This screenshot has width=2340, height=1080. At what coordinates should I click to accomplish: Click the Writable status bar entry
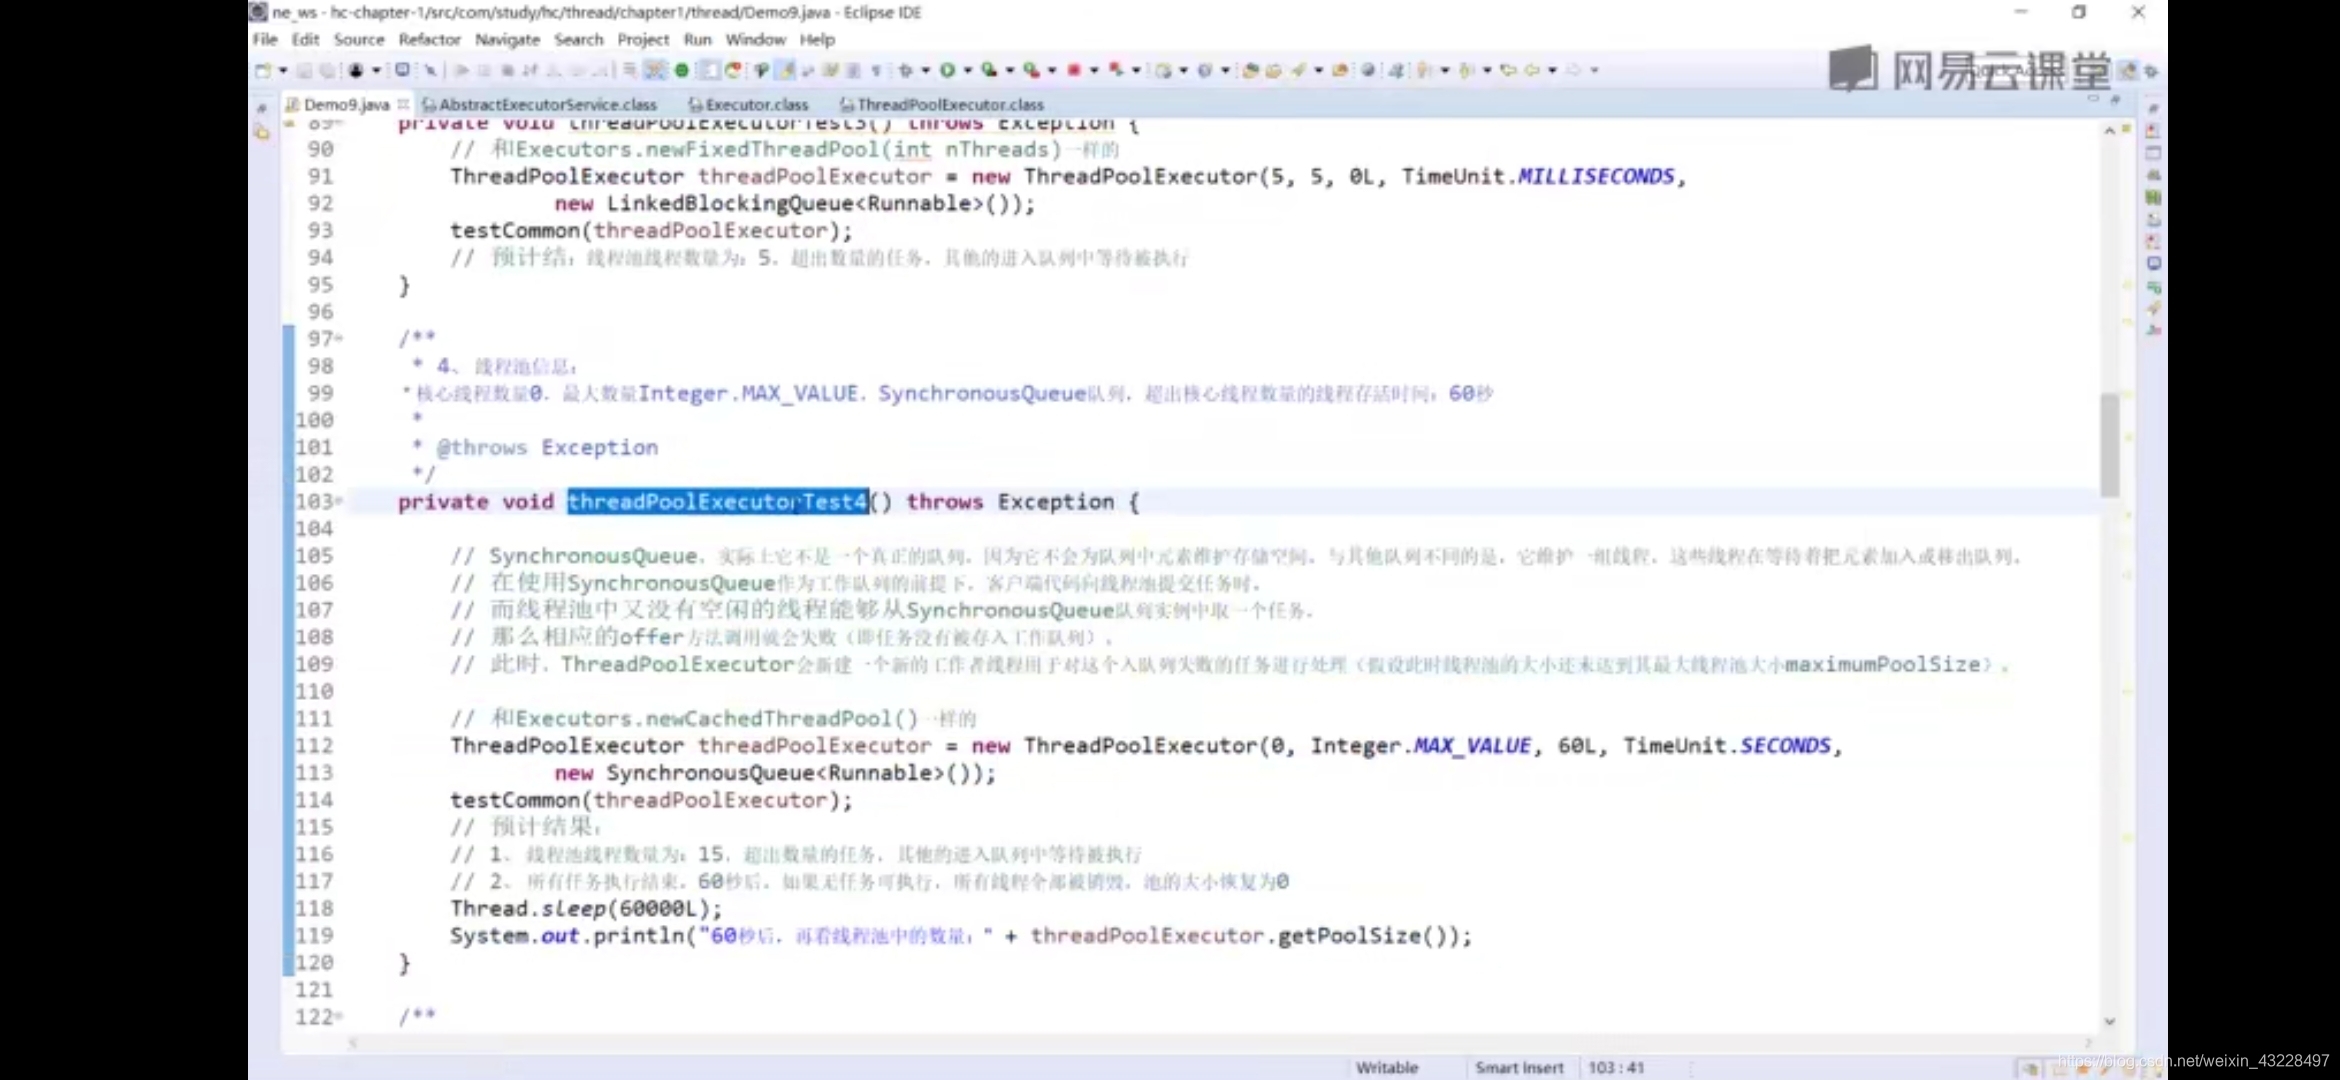[1387, 1067]
